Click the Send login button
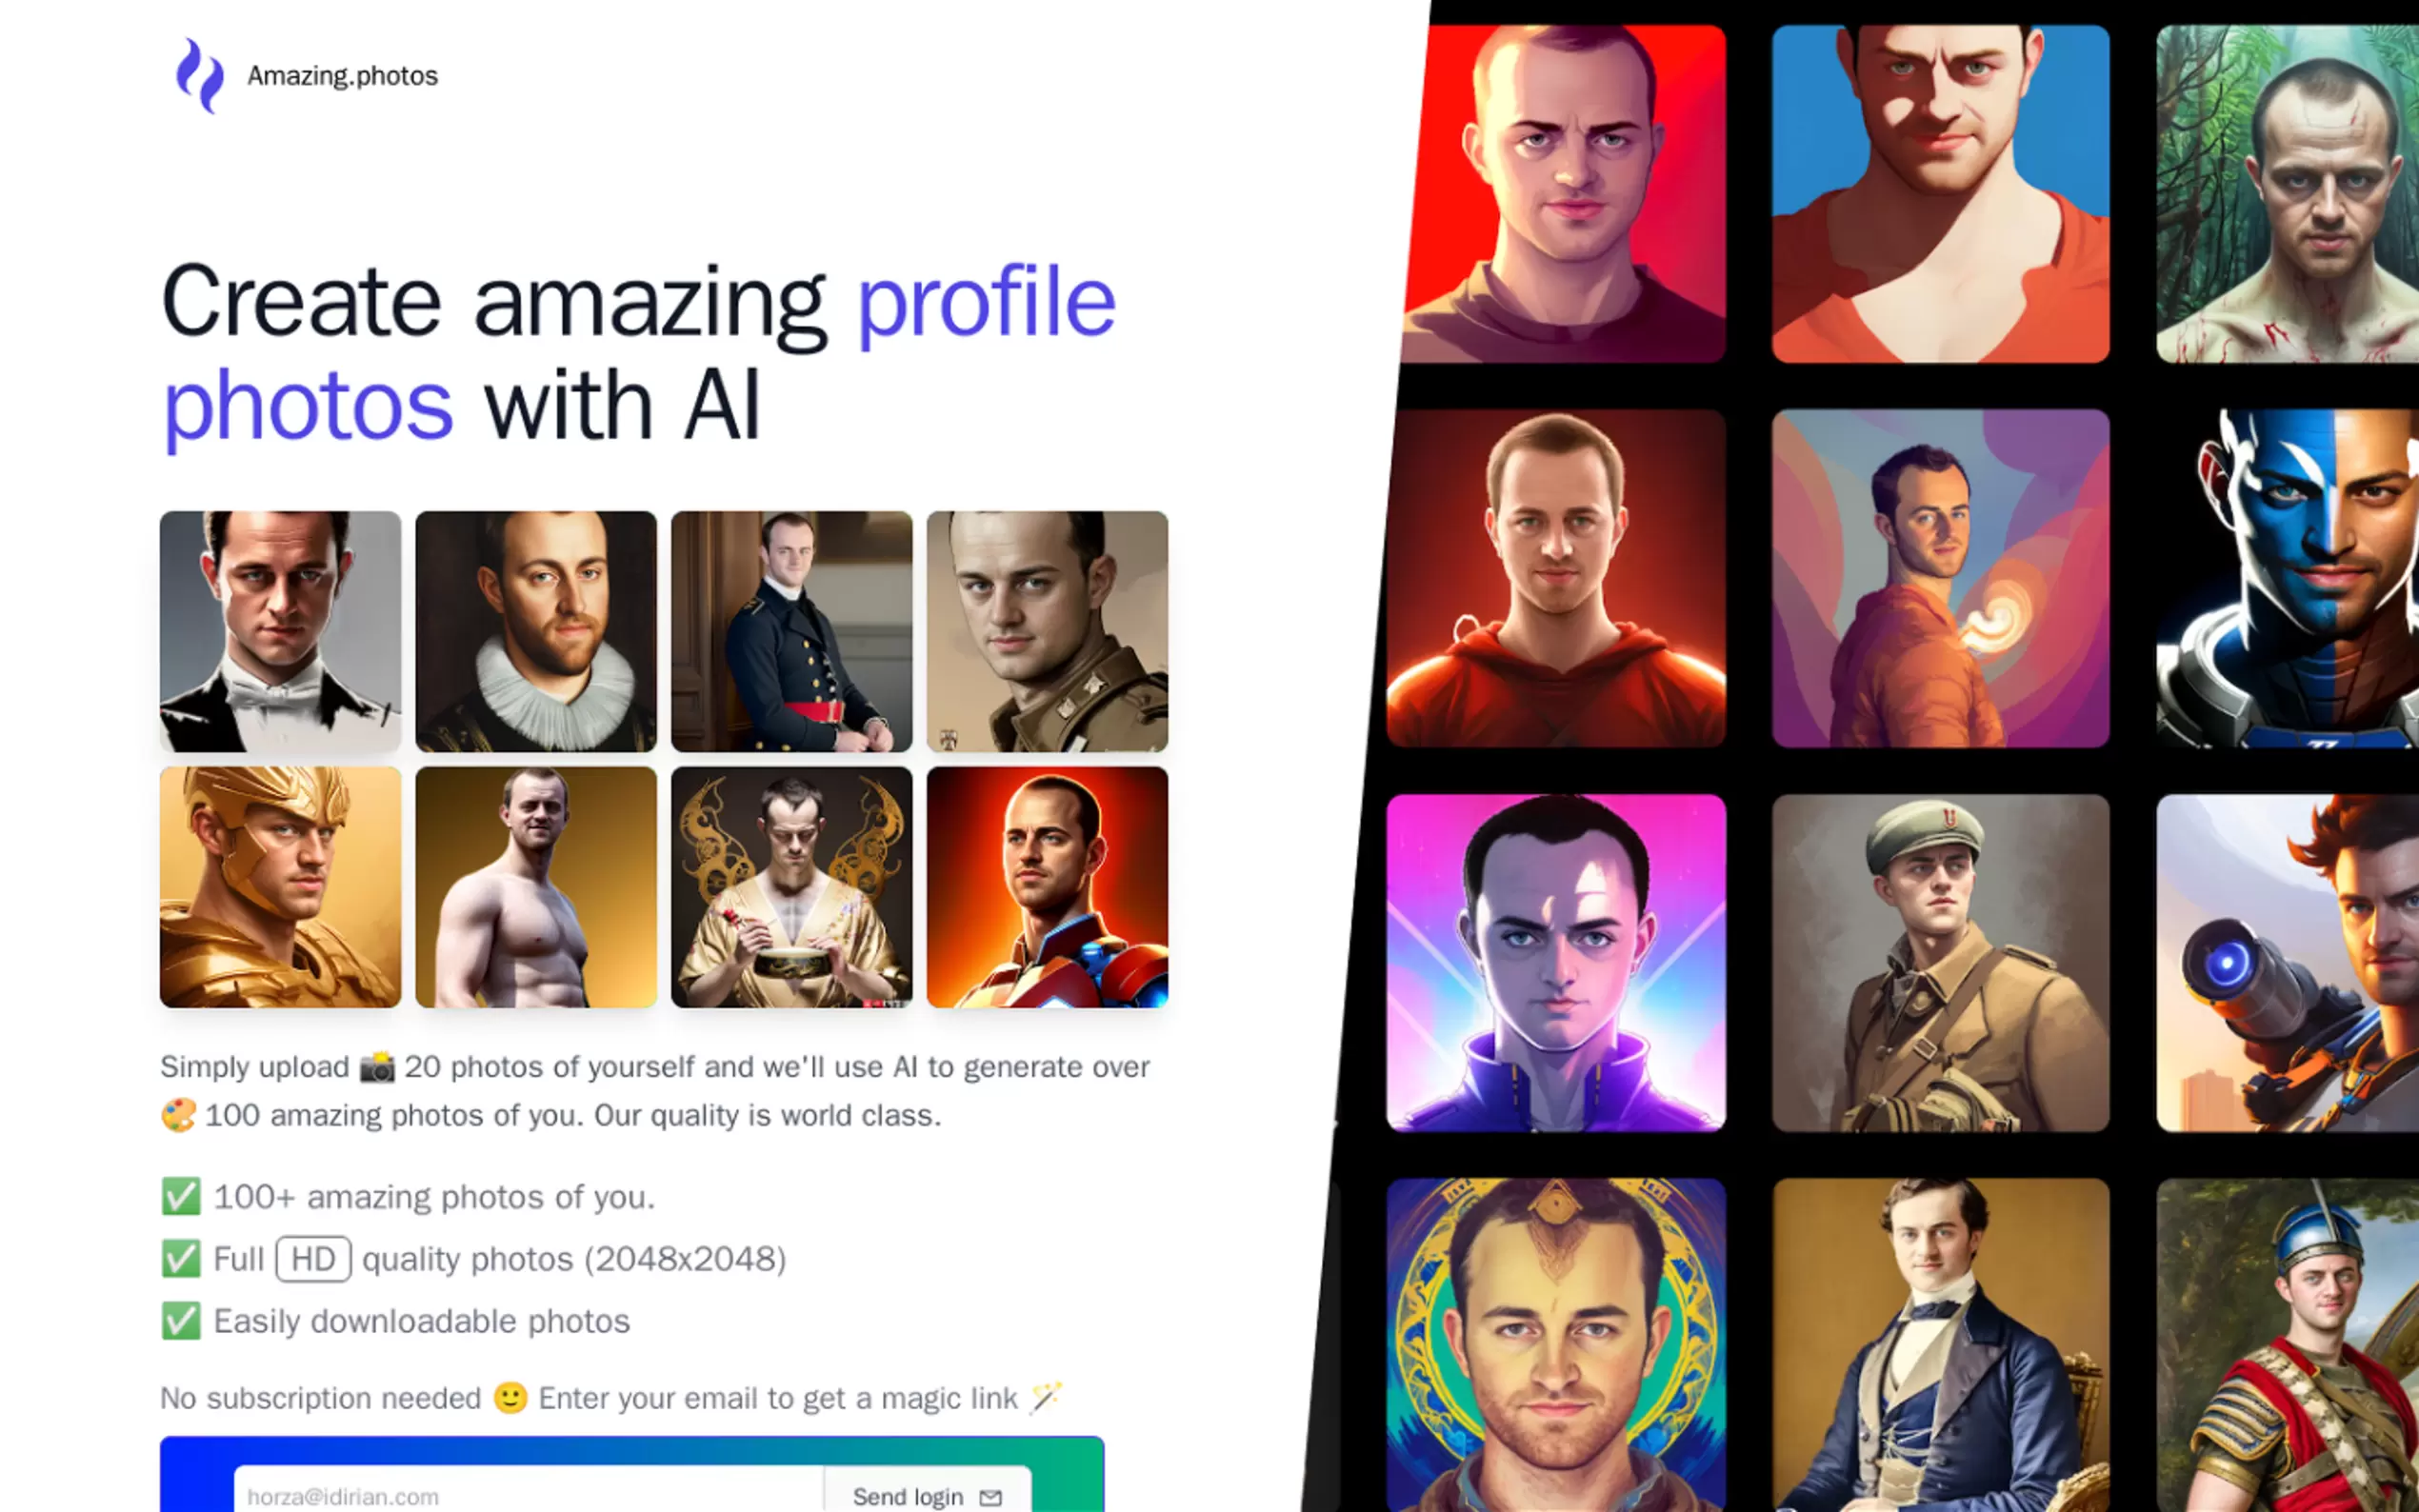Image resolution: width=2419 pixels, height=1512 pixels. coord(926,1494)
